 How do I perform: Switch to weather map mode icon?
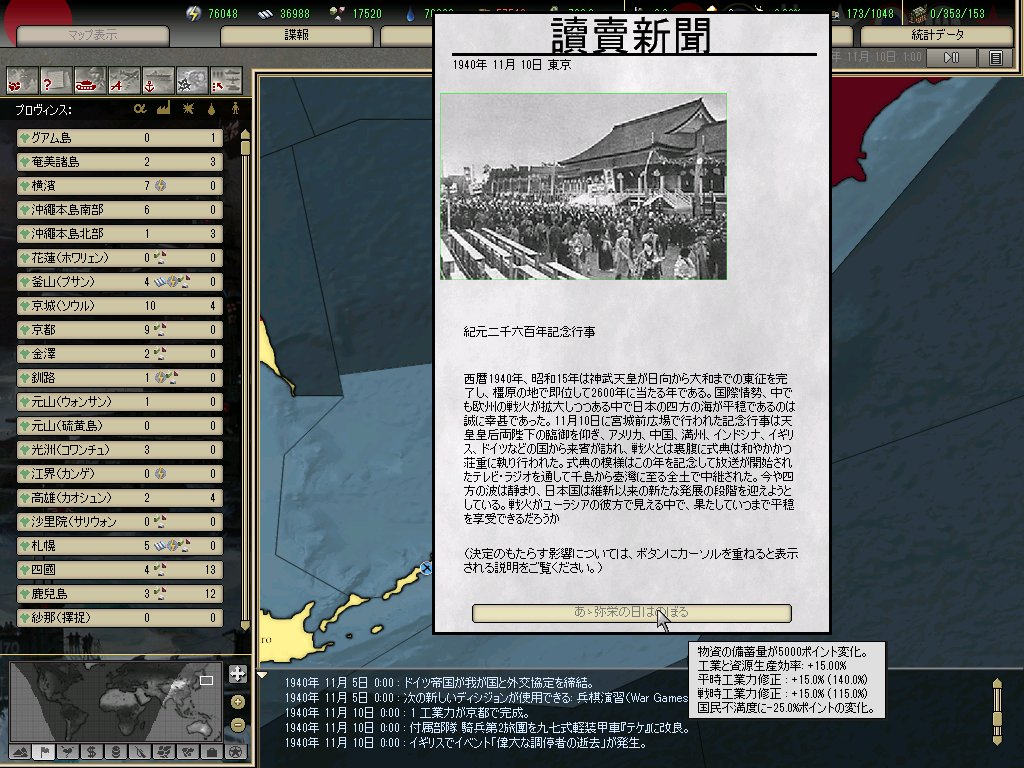[x=68, y=752]
